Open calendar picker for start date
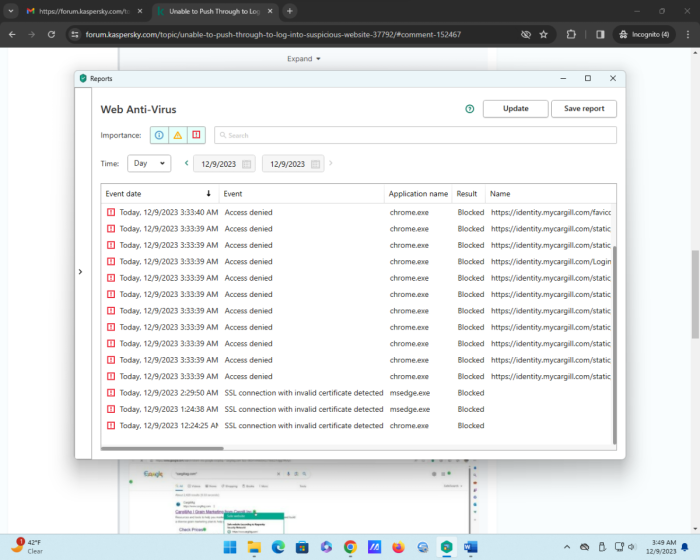The height and width of the screenshot is (560, 700). pyautogui.click(x=246, y=164)
